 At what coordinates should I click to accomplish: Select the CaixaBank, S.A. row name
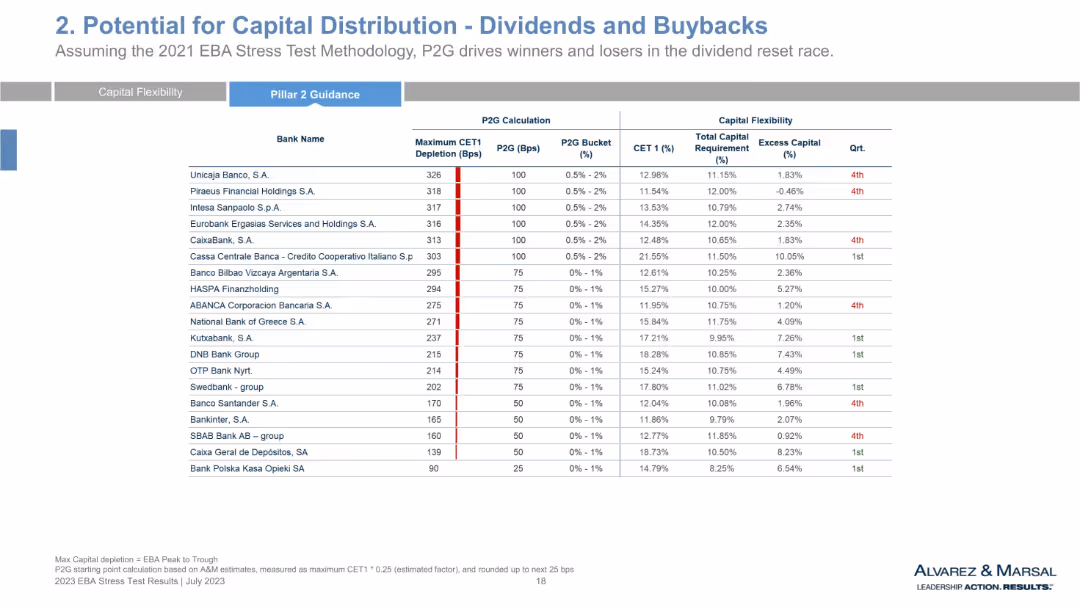click(222, 240)
